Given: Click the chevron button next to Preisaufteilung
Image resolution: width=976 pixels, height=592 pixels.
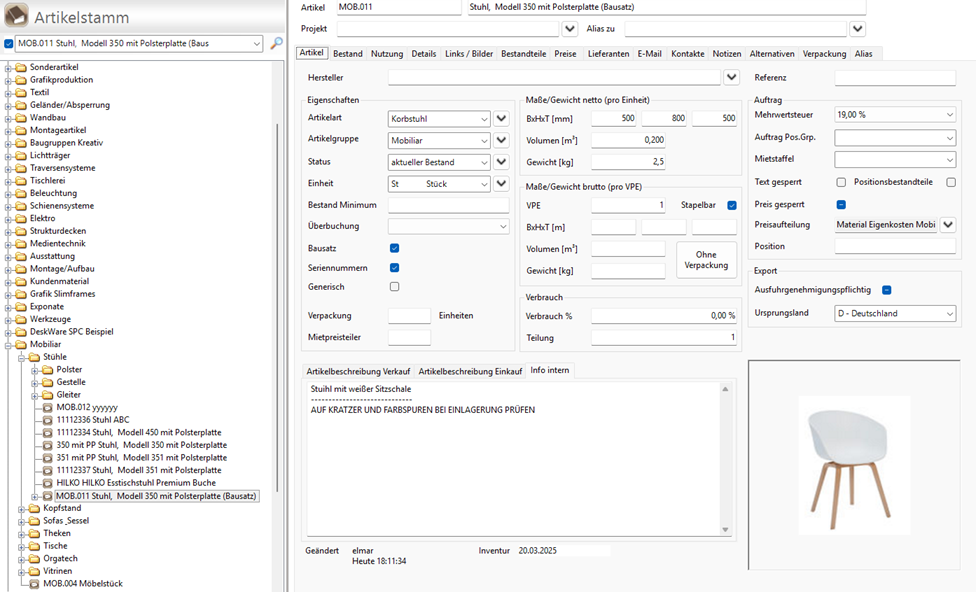Looking at the screenshot, I should coord(948,225).
